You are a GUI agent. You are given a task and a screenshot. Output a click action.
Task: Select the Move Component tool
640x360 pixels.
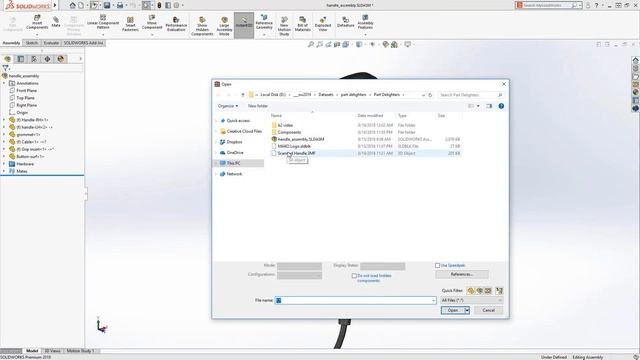pos(152,22)
